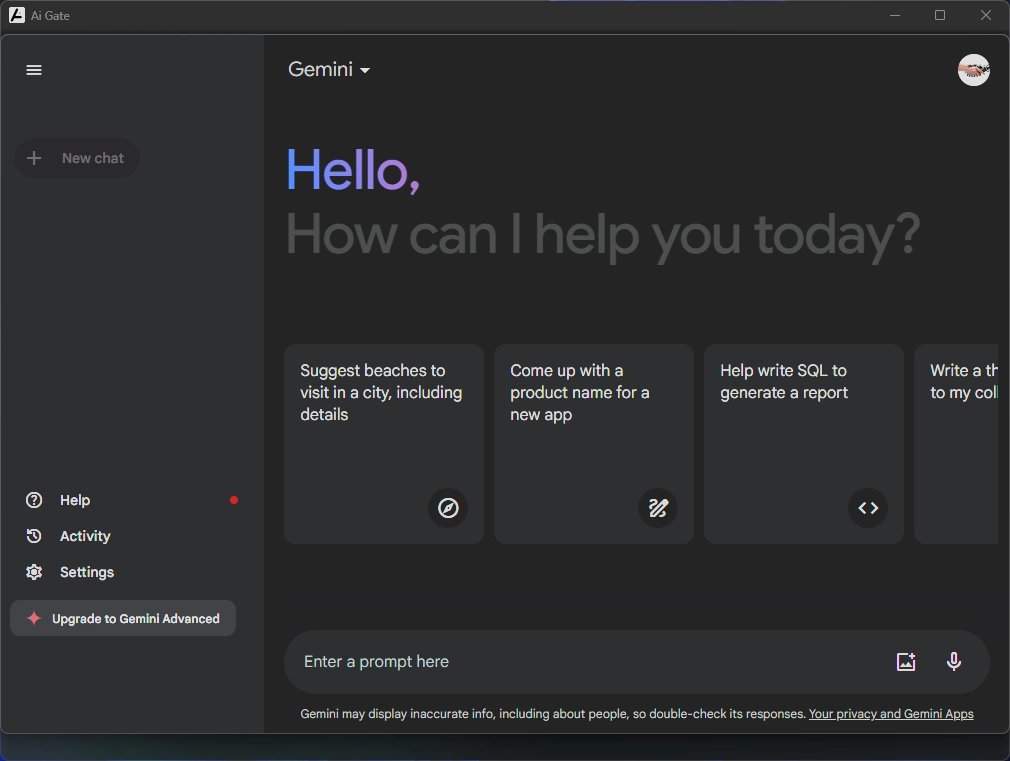The width and height of the screenshot is (1010, 761).
Task: Start a New chat
Action: click(77, 158)
